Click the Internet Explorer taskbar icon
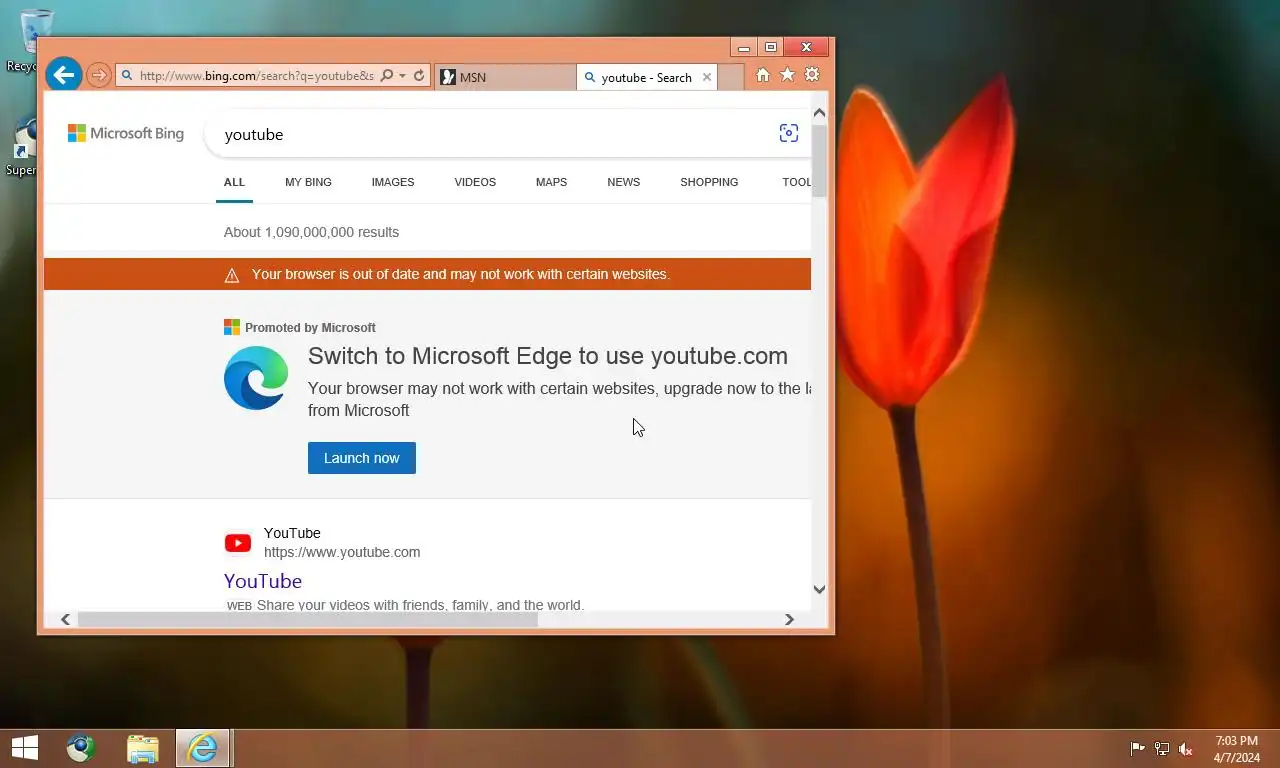This screenshot has width=1280, height=768. (x=203, y=748)
